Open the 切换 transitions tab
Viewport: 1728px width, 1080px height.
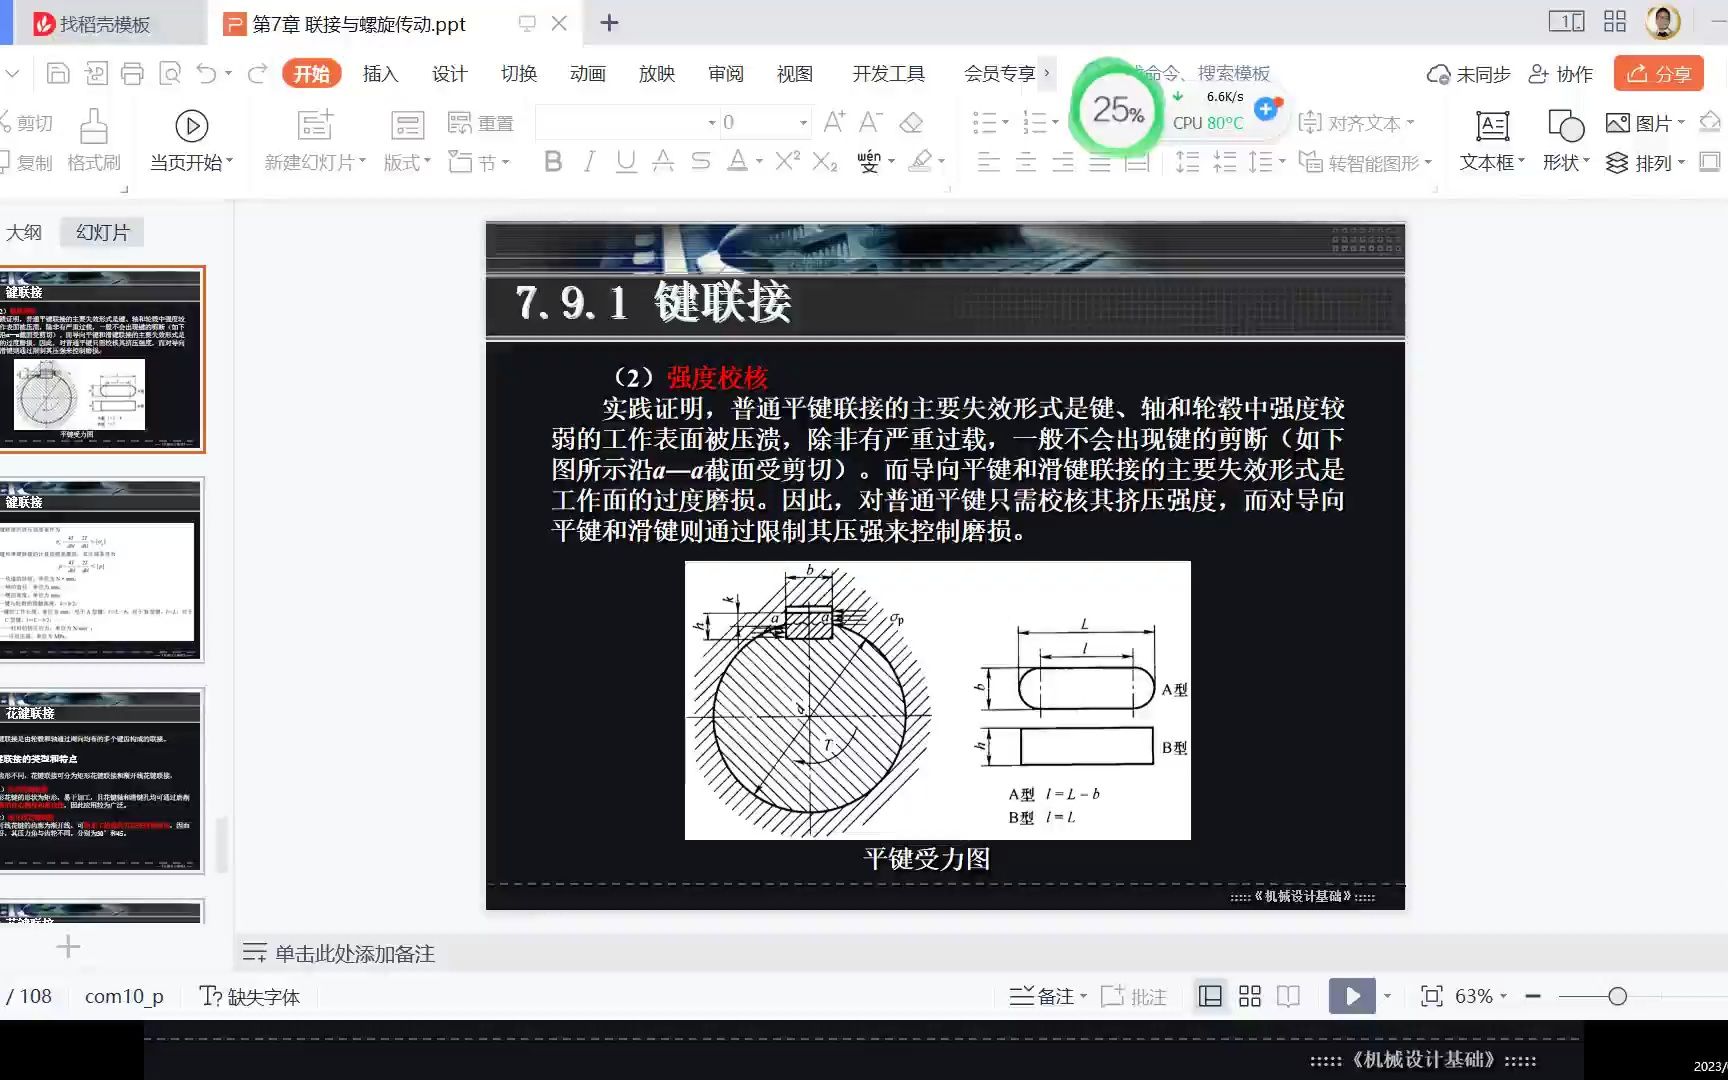pos(518,73)
